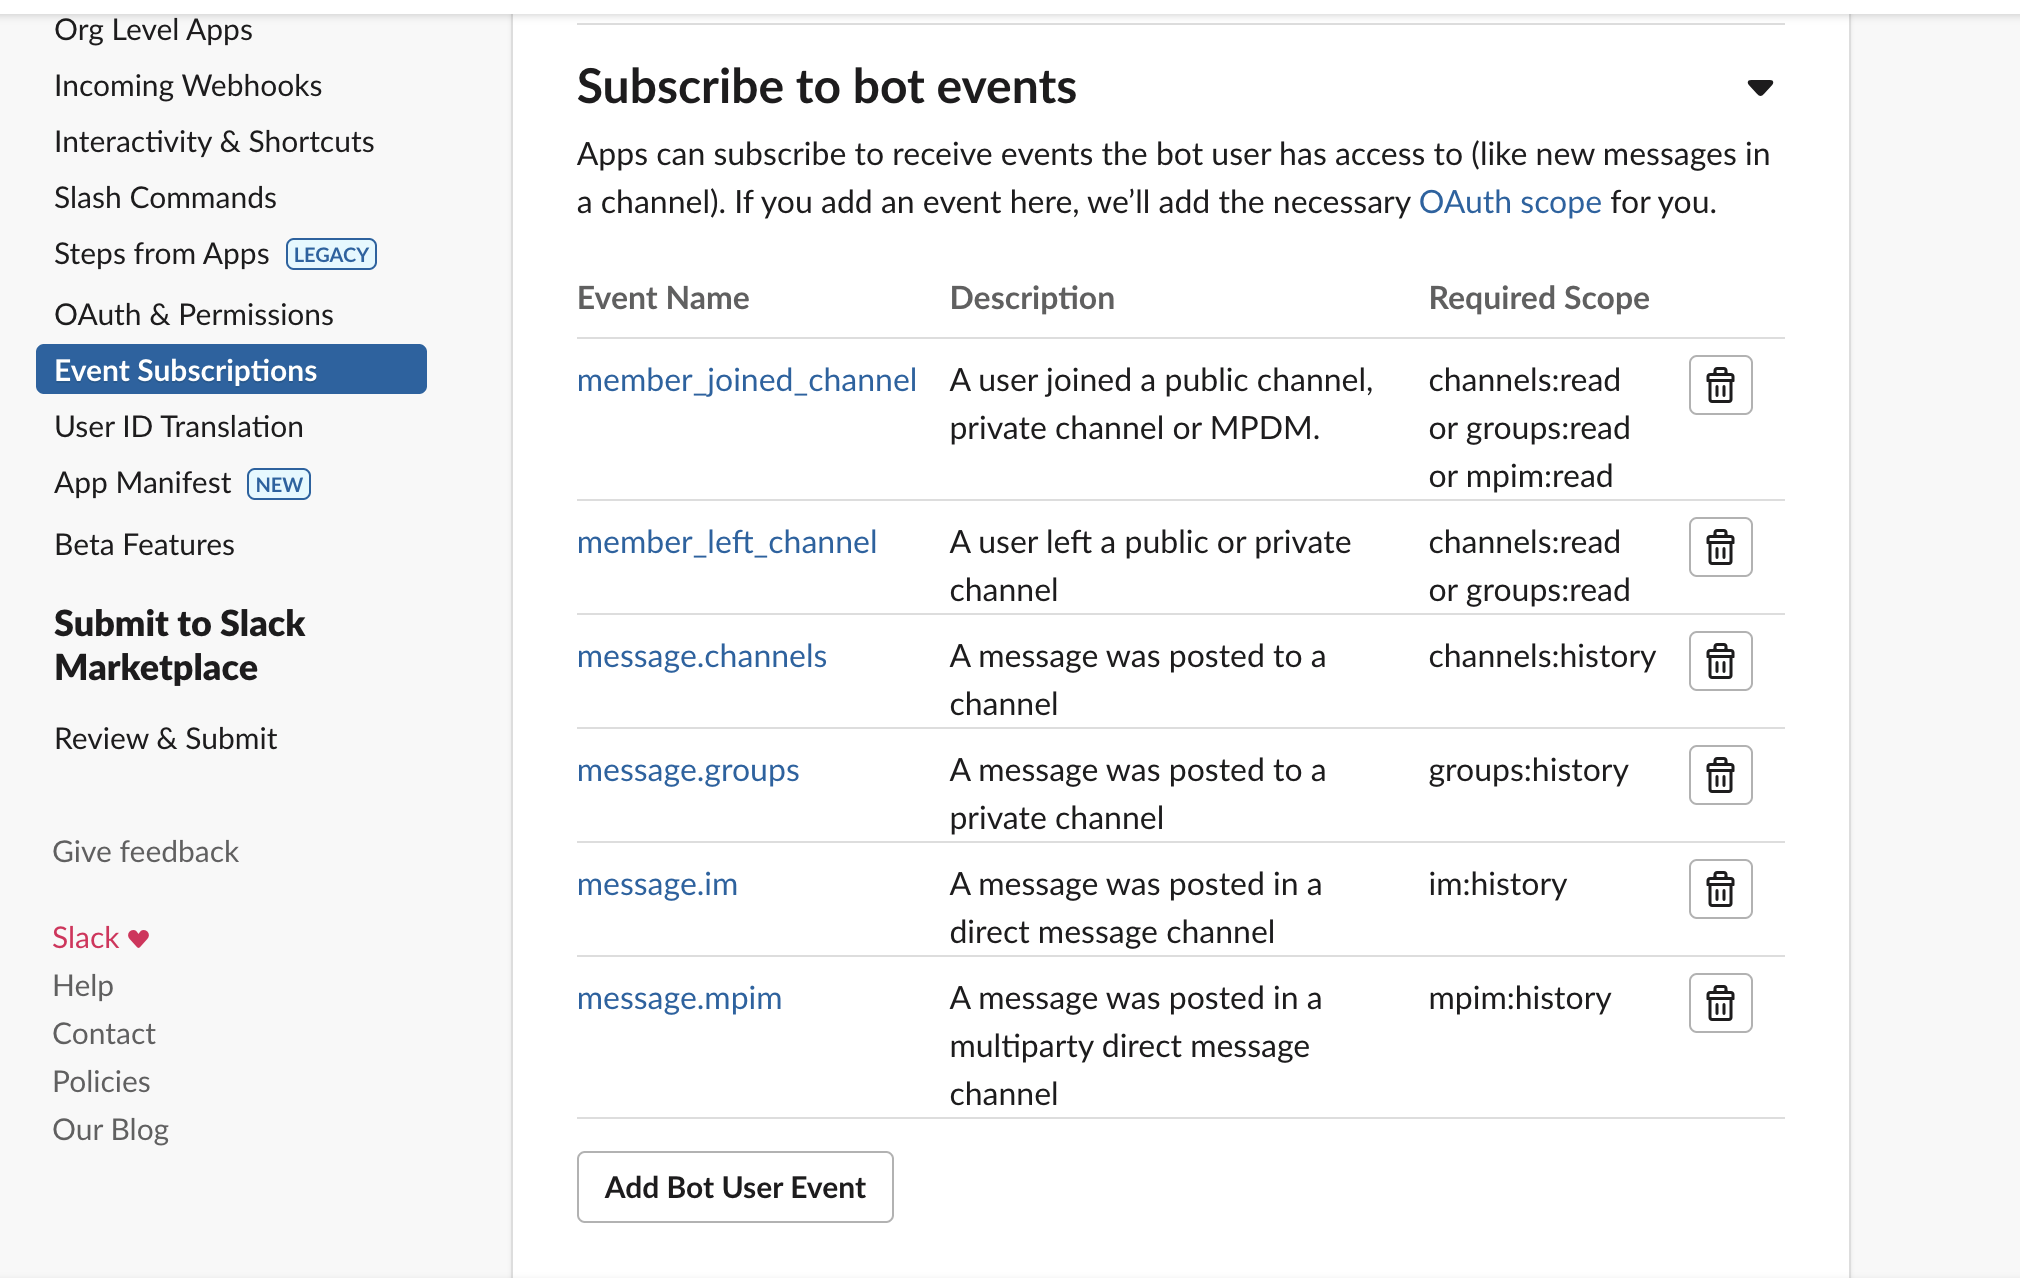2020x1278 pixels.
Task: Select Slash Commands in sidebar
Action: (x=165, y=198)
